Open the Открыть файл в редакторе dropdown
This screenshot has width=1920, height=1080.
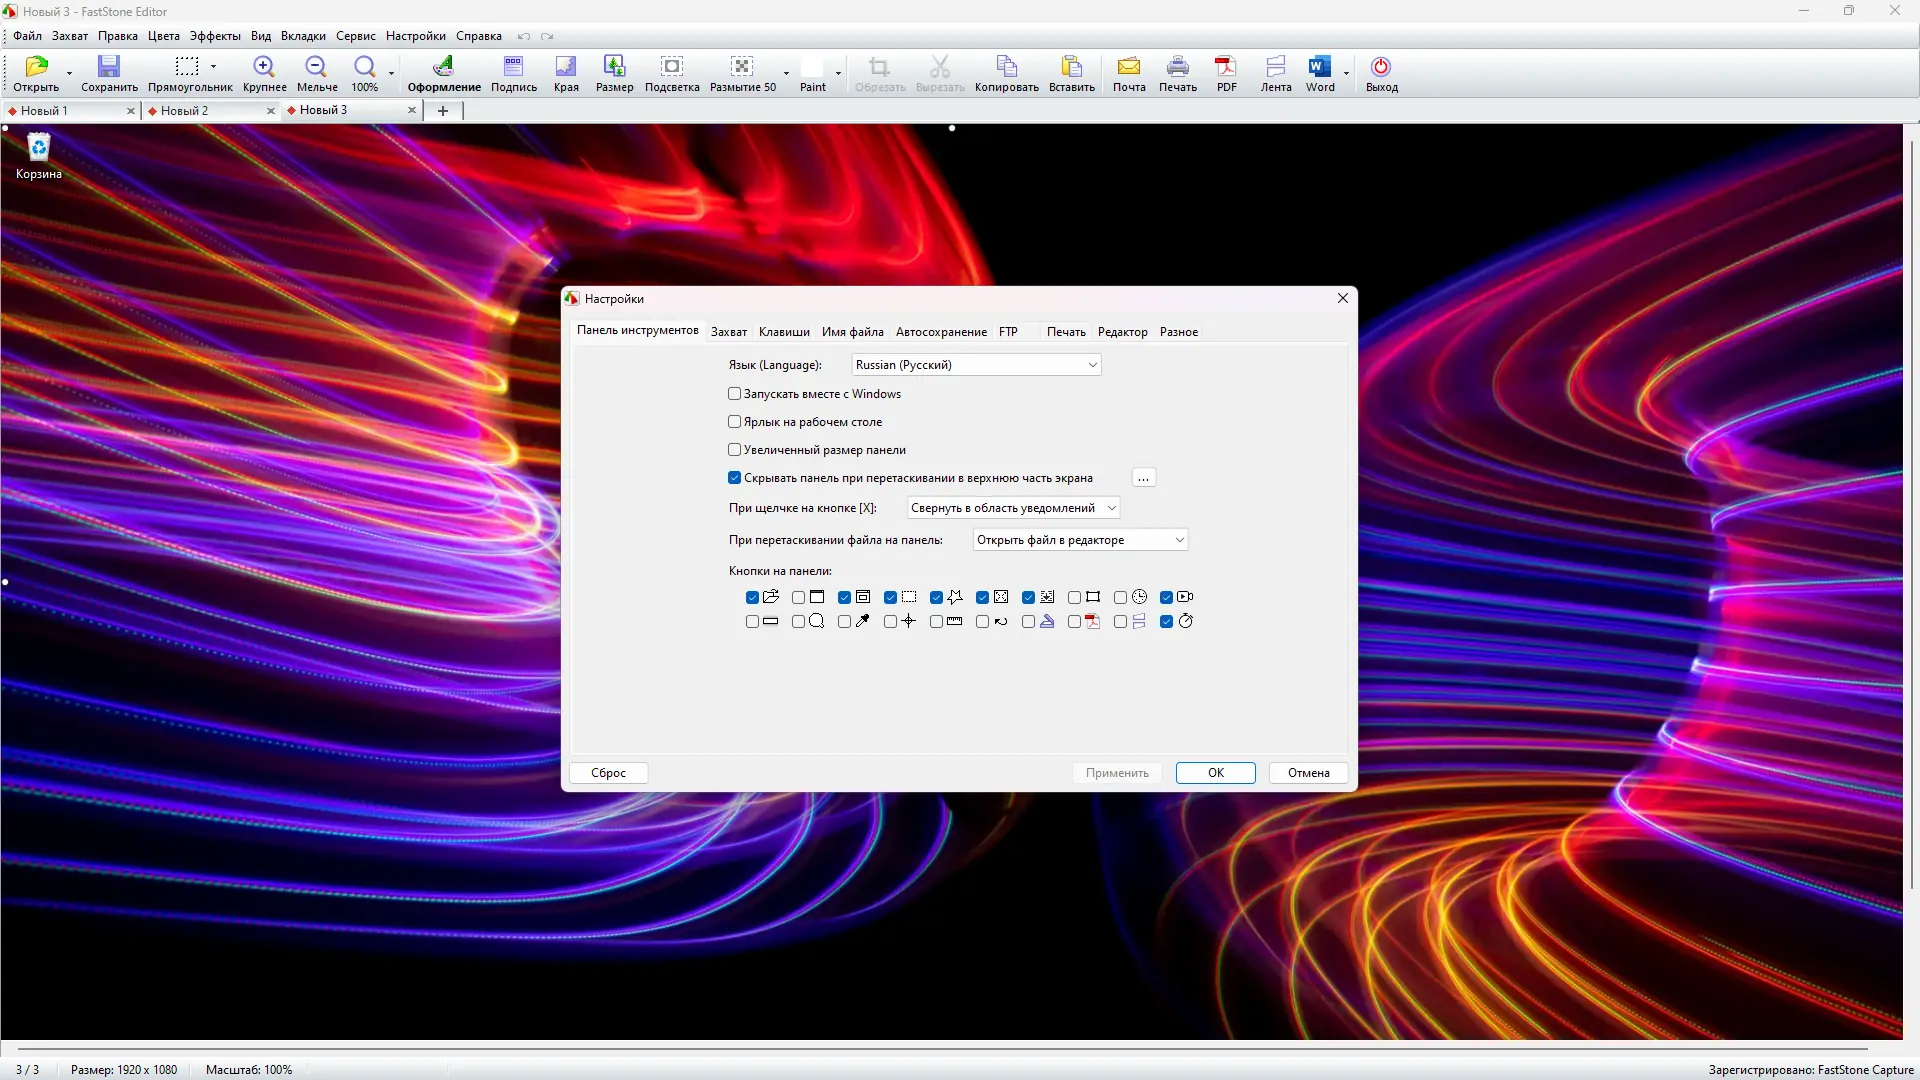(x=1080, y=540)
